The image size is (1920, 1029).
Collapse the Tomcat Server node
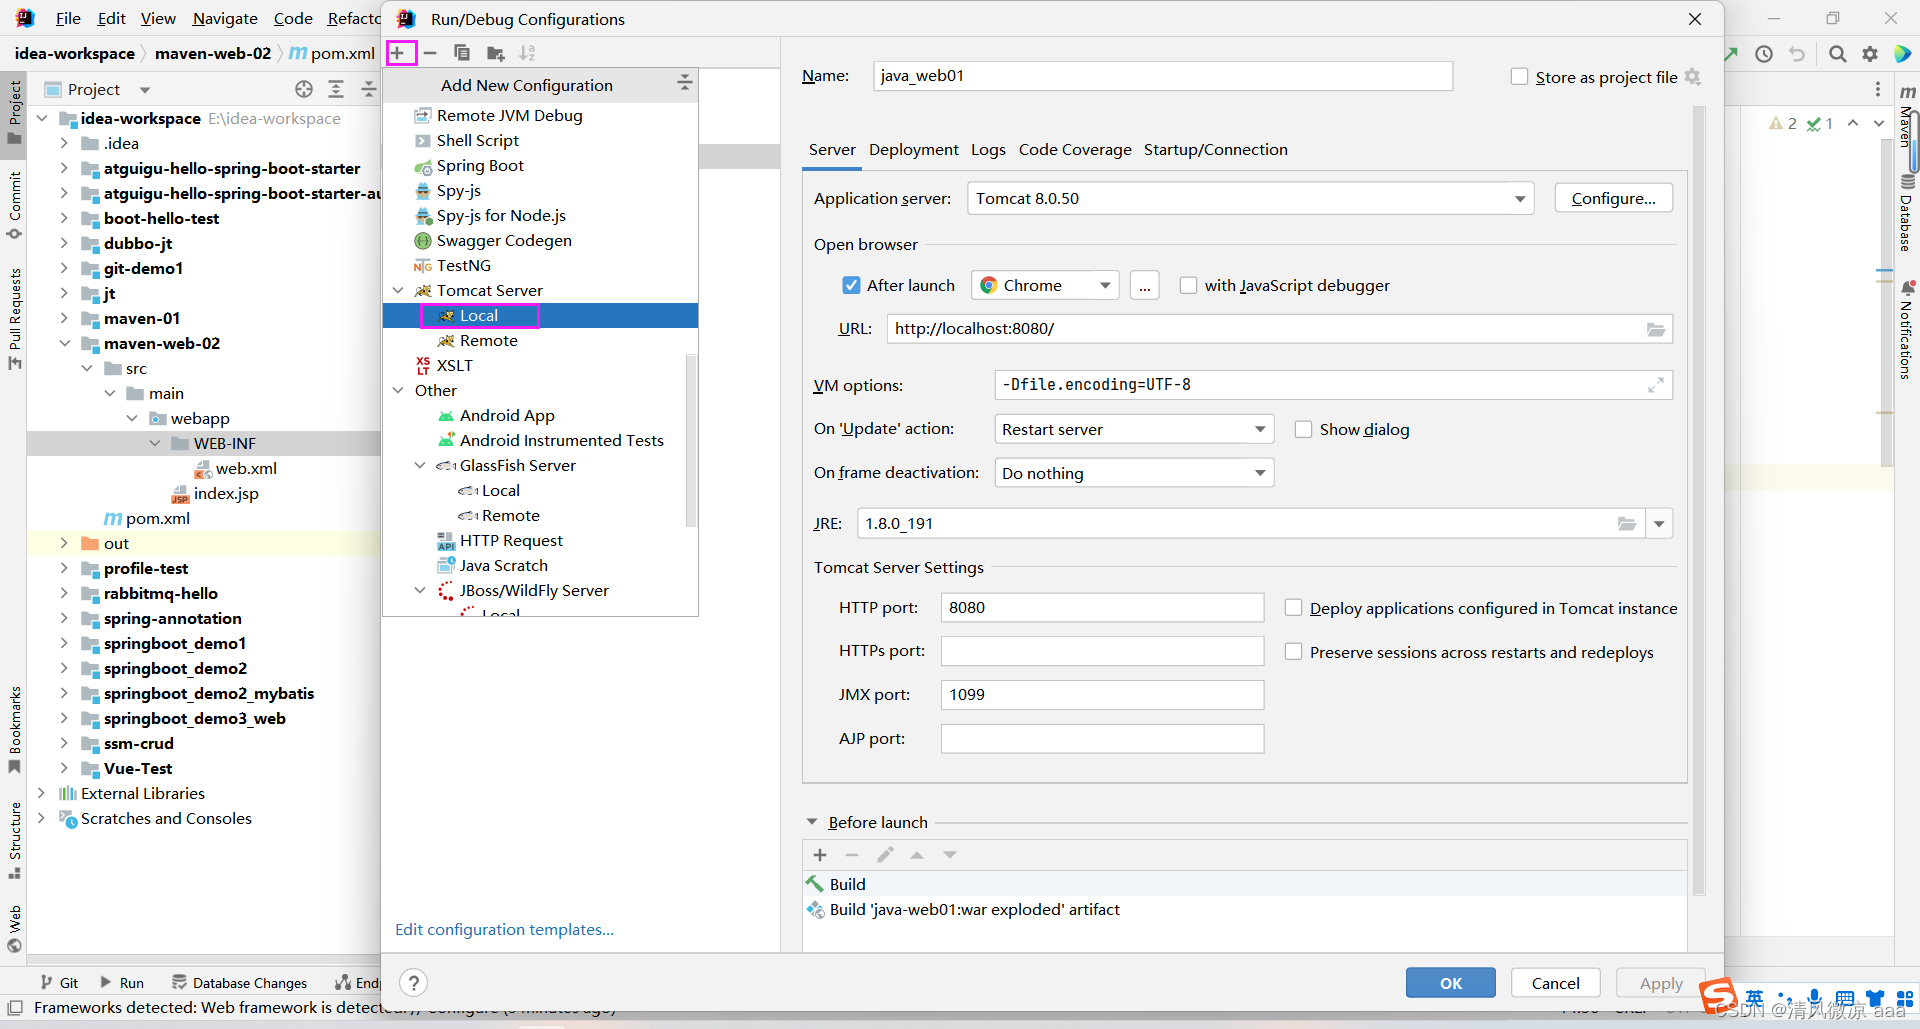398,291
